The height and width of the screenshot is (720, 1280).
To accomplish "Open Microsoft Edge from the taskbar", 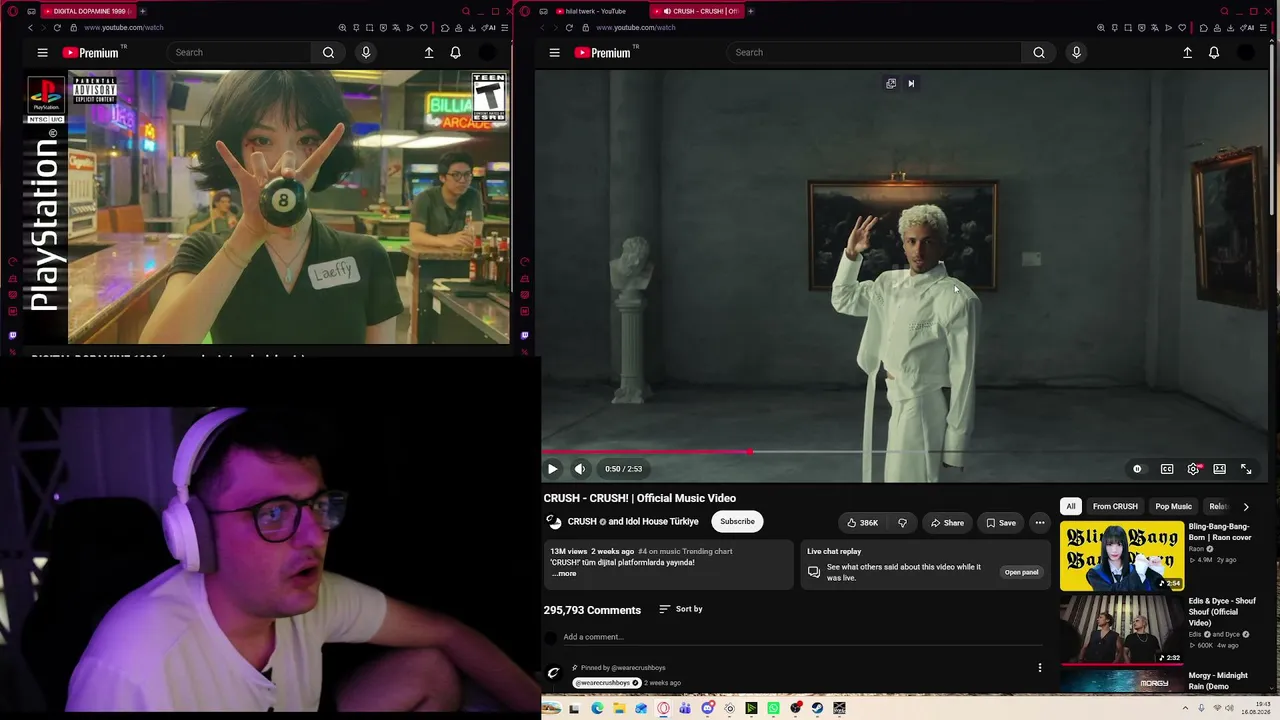I will tap(597, 708).
